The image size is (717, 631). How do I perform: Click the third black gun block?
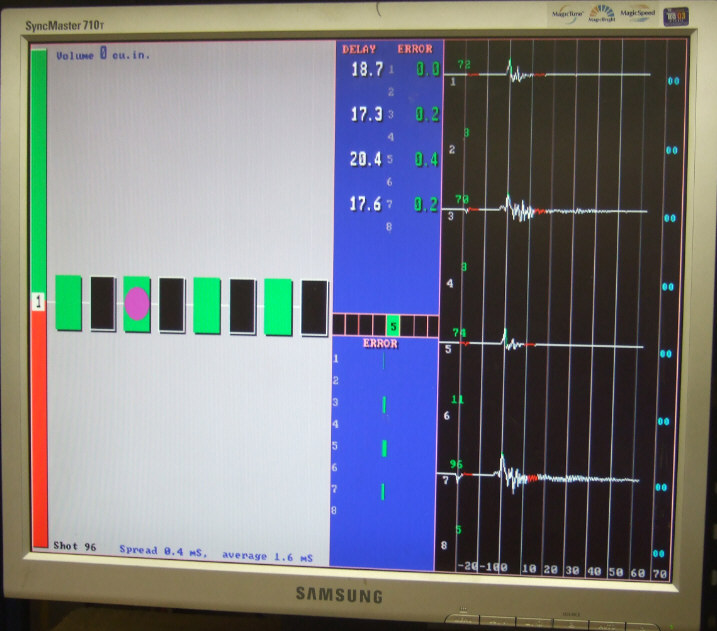pos(243,306)
